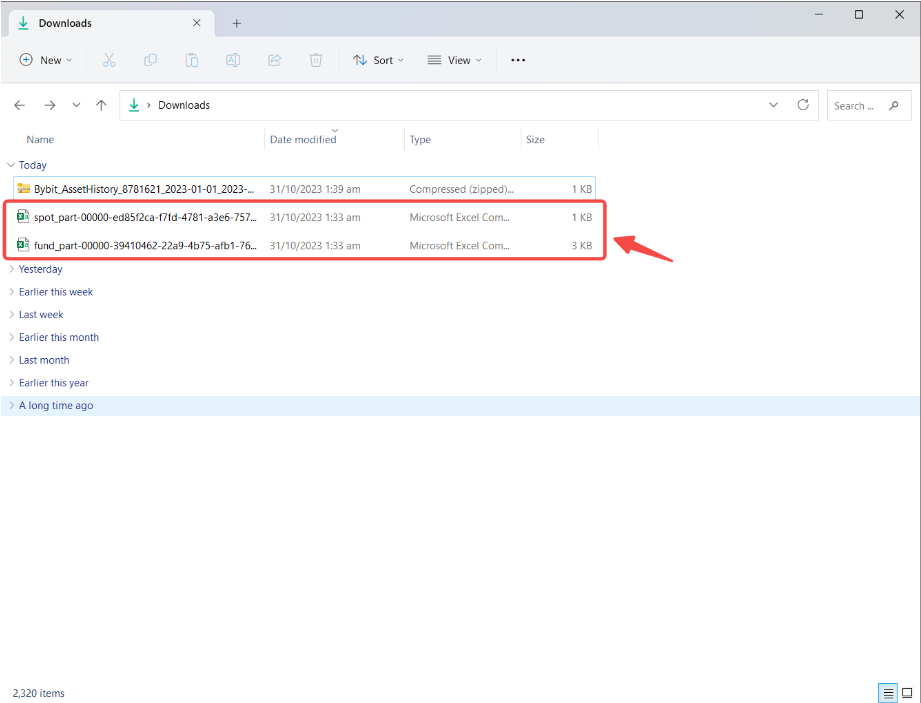This screenshot has height=703, width=921.
Task: Switch to large thumbnails view
Action: tap(905, 693)
